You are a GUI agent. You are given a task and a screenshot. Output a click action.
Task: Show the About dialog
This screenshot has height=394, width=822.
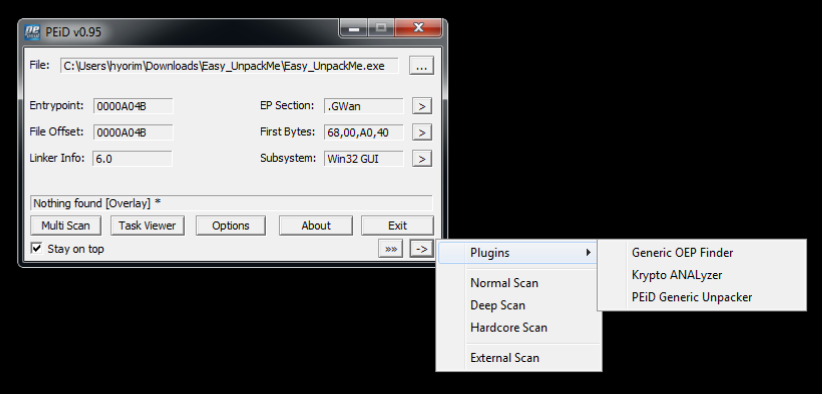coord(316,226)
